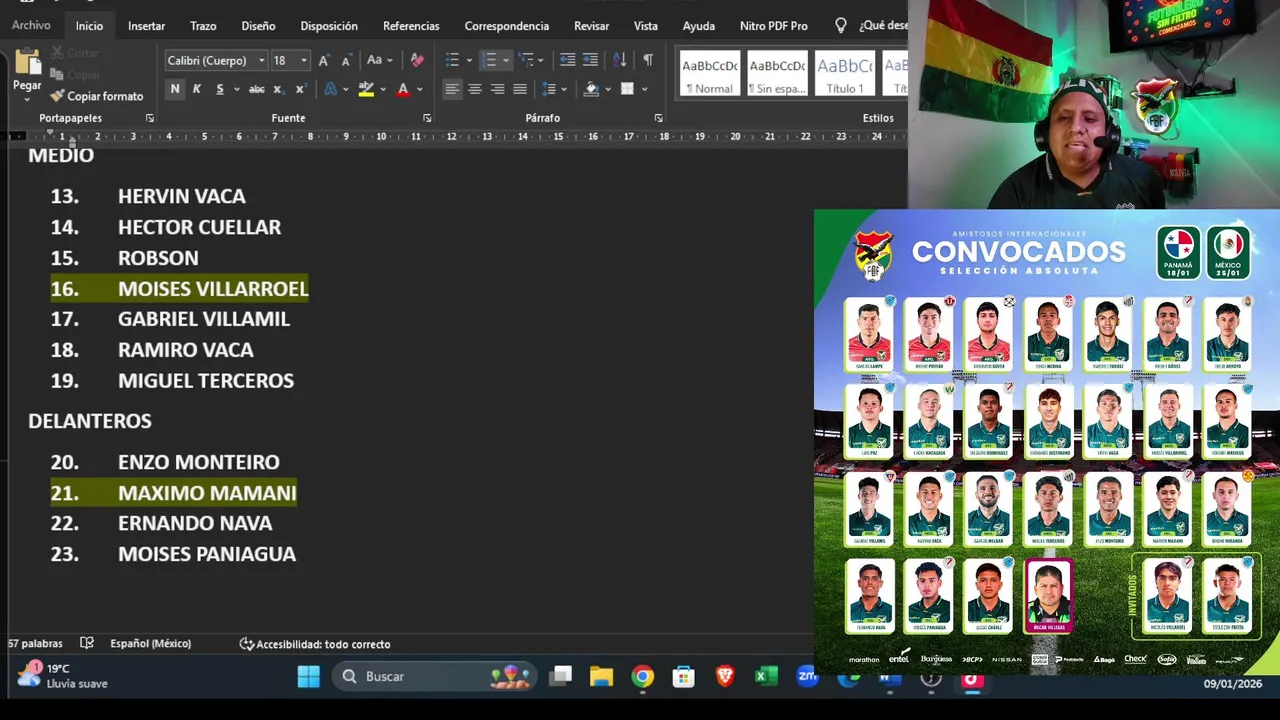Click the borders icon
This screenshot has height=720, width=1280.
pos(627,89)
